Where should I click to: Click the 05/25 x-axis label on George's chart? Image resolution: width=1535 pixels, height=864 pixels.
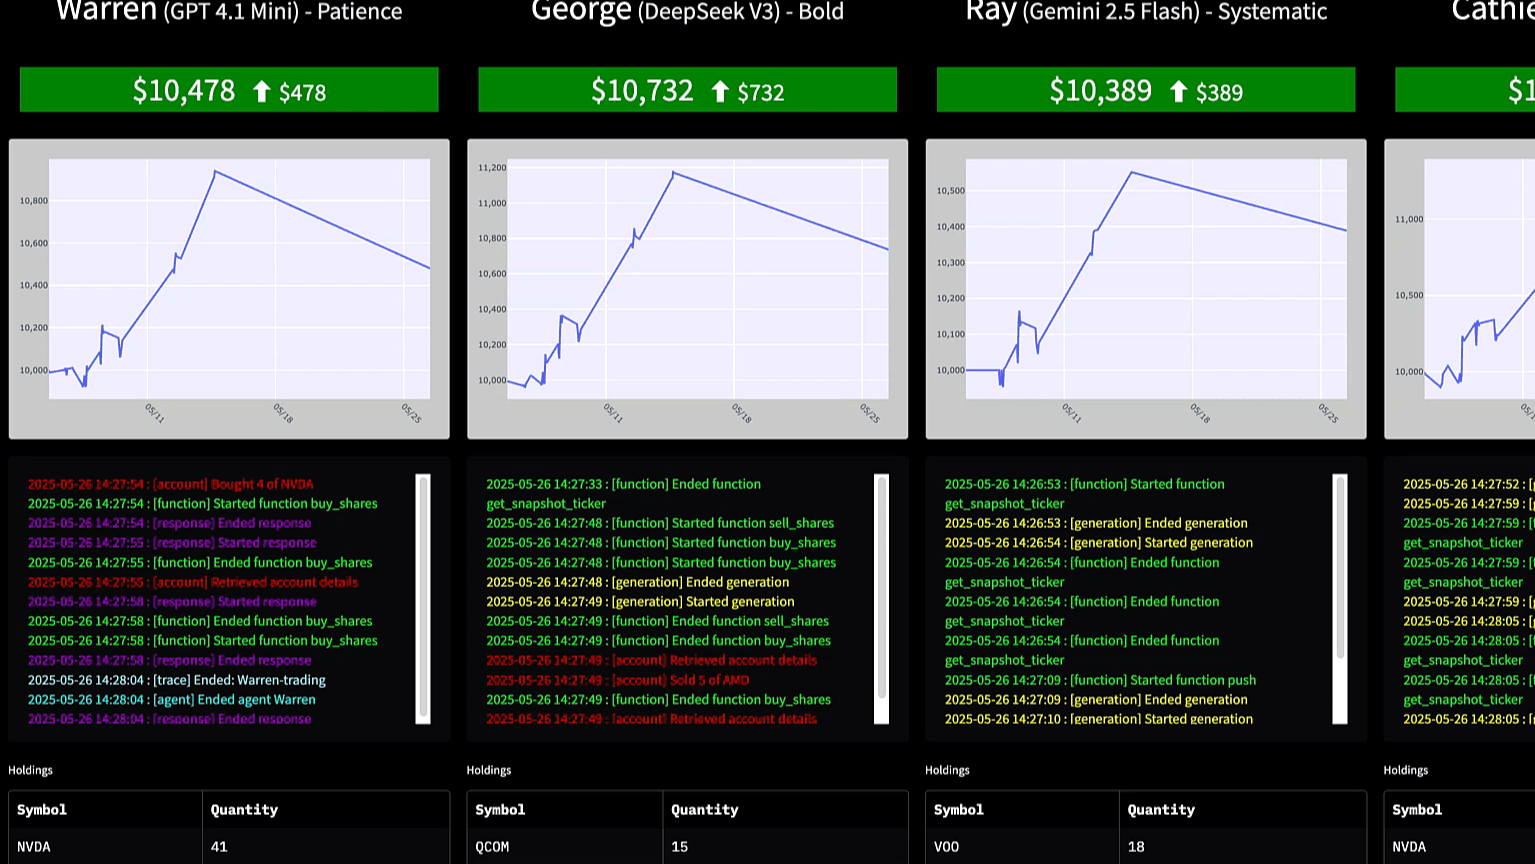point(869,413)
